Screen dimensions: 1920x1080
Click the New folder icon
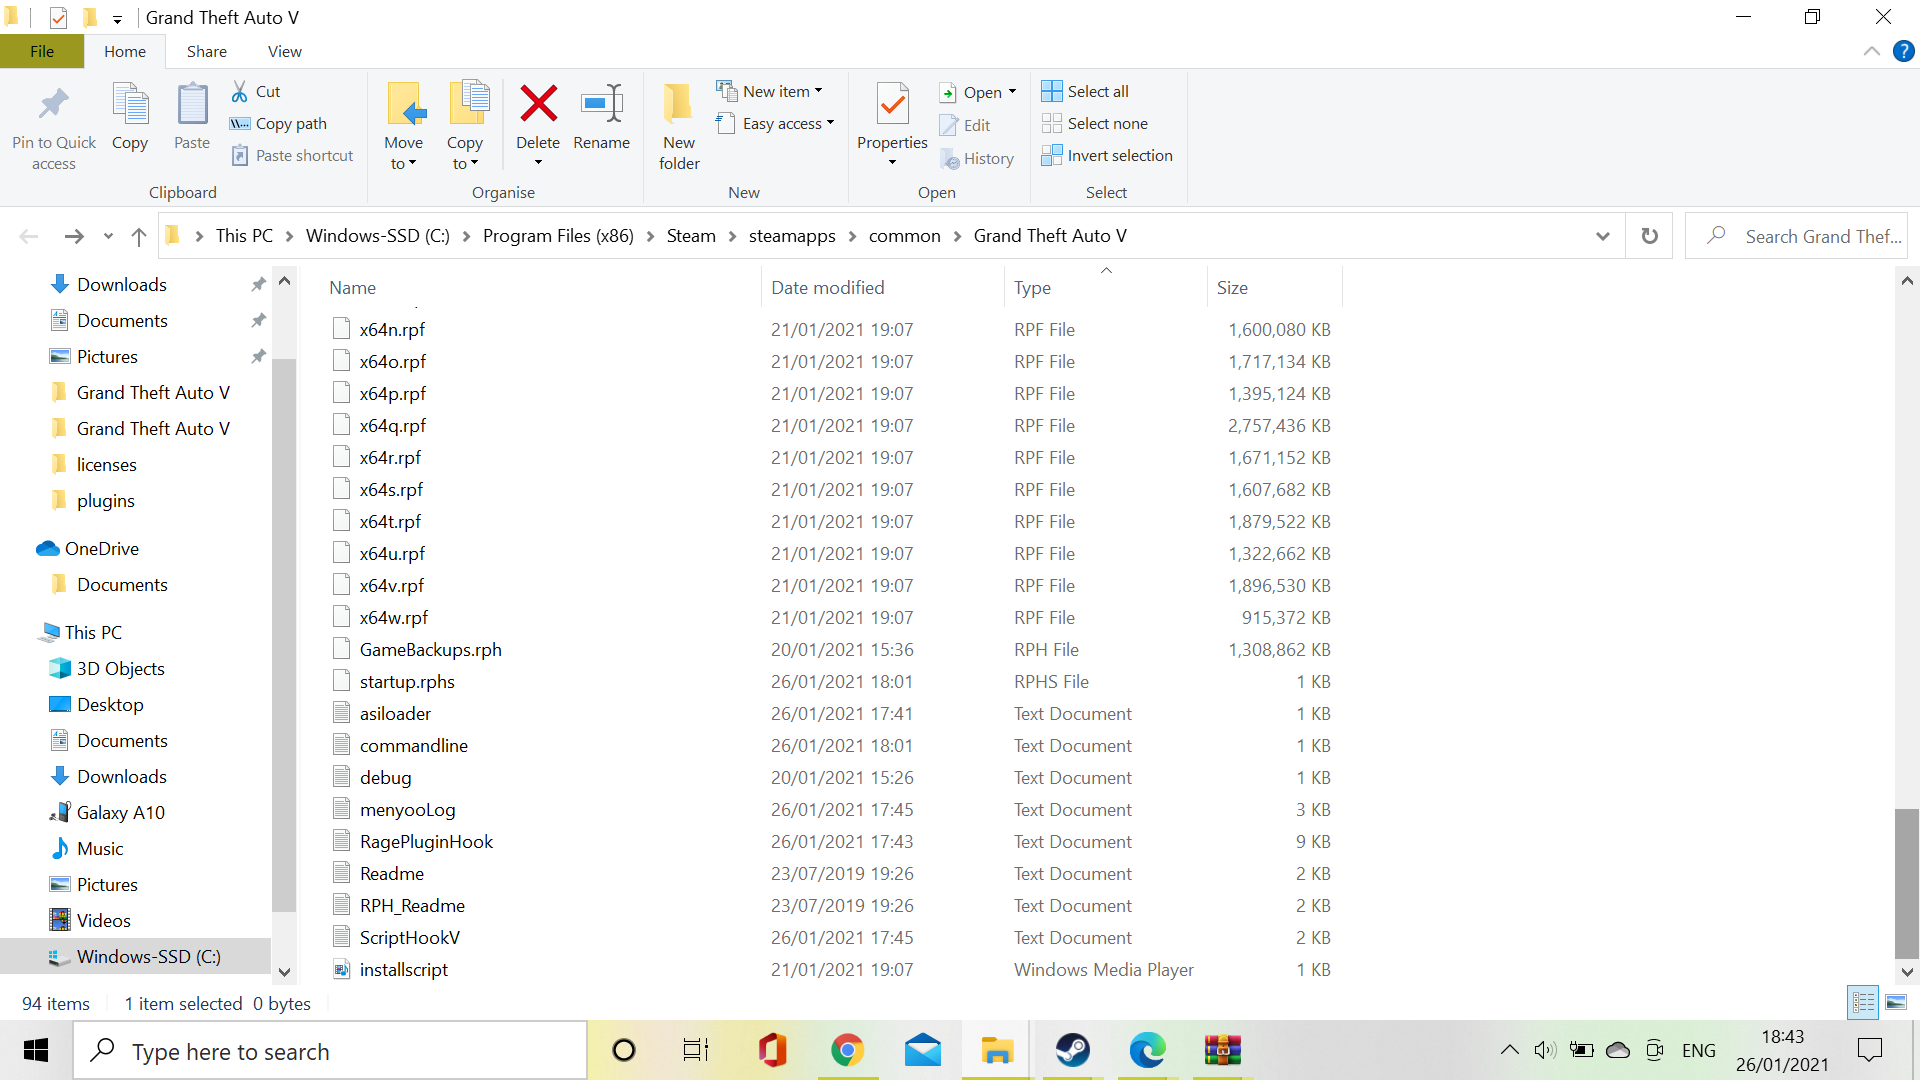pyautogui.click(x=679, y=104)
